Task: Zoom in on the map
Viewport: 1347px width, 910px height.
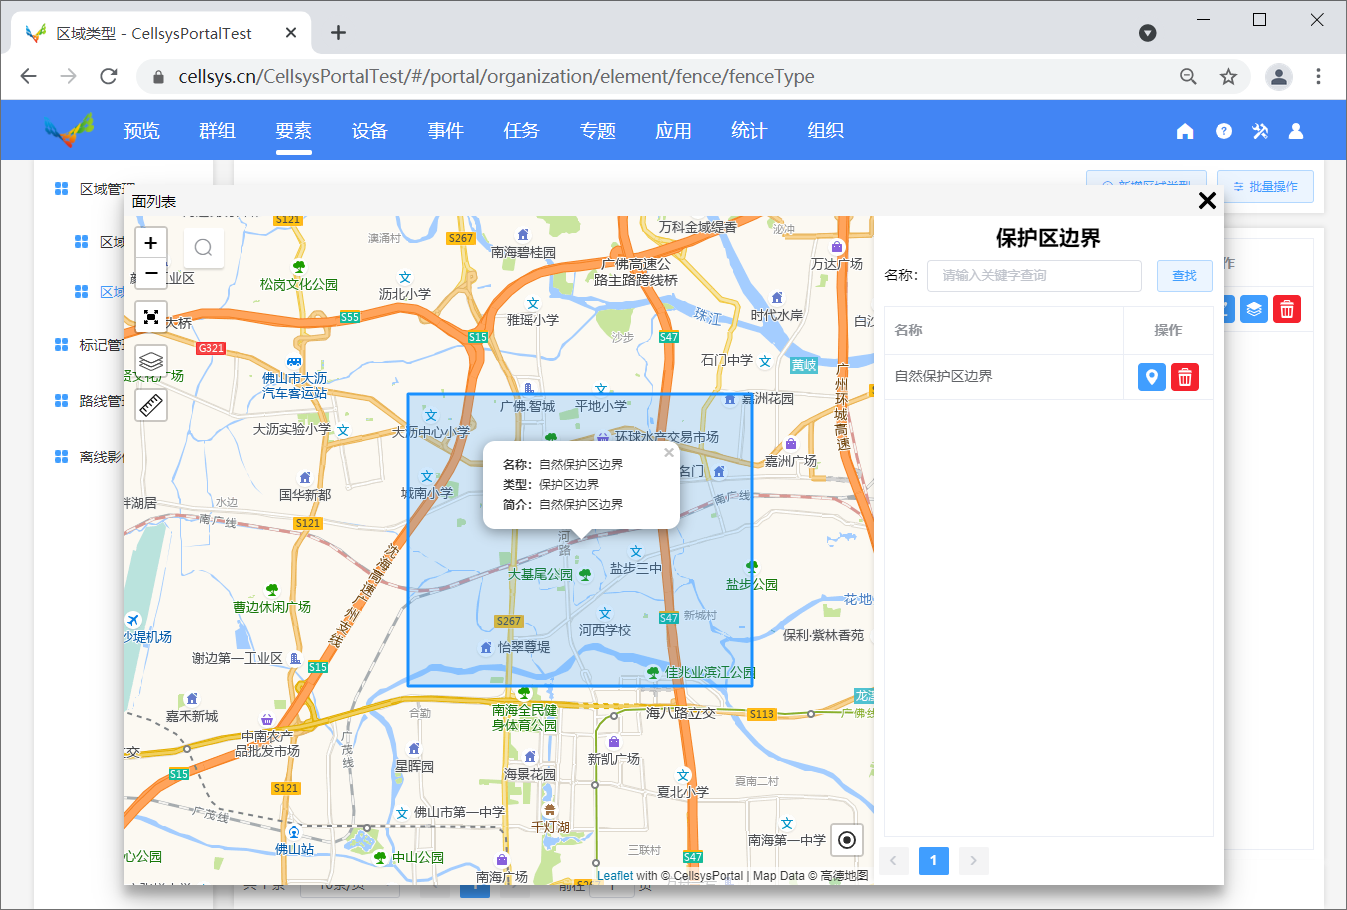Action: pos(151,243)
